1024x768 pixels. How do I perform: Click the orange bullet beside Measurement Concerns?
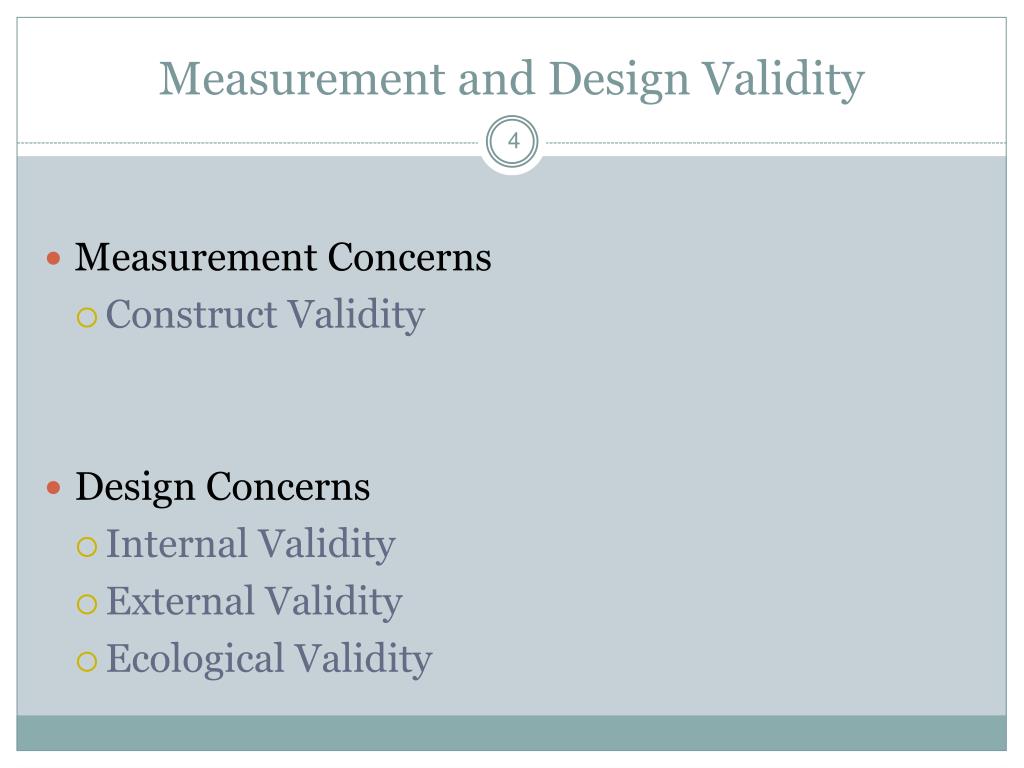[54, 259]
